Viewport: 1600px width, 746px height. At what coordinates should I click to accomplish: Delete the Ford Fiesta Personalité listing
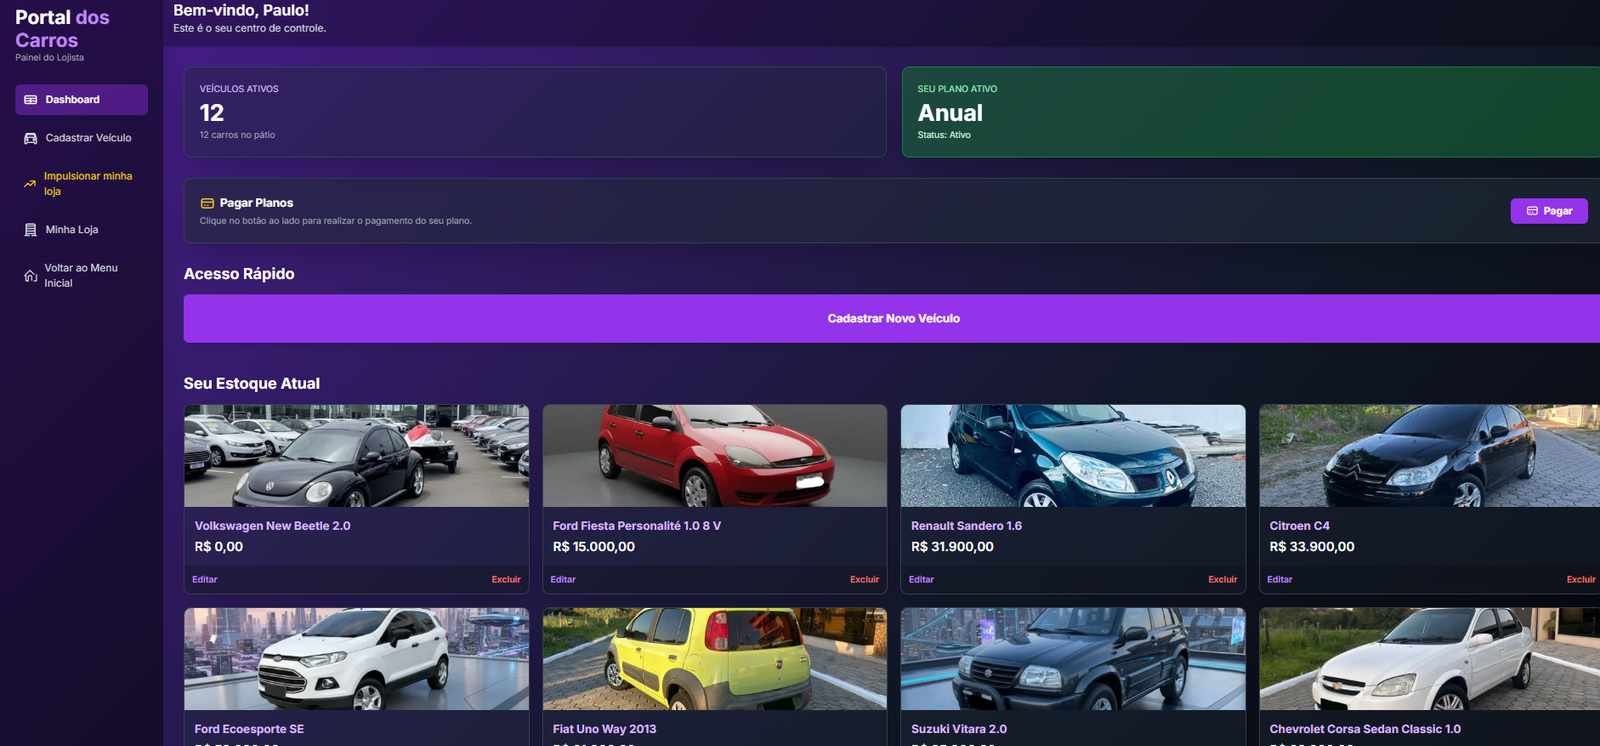click(864, 580)
